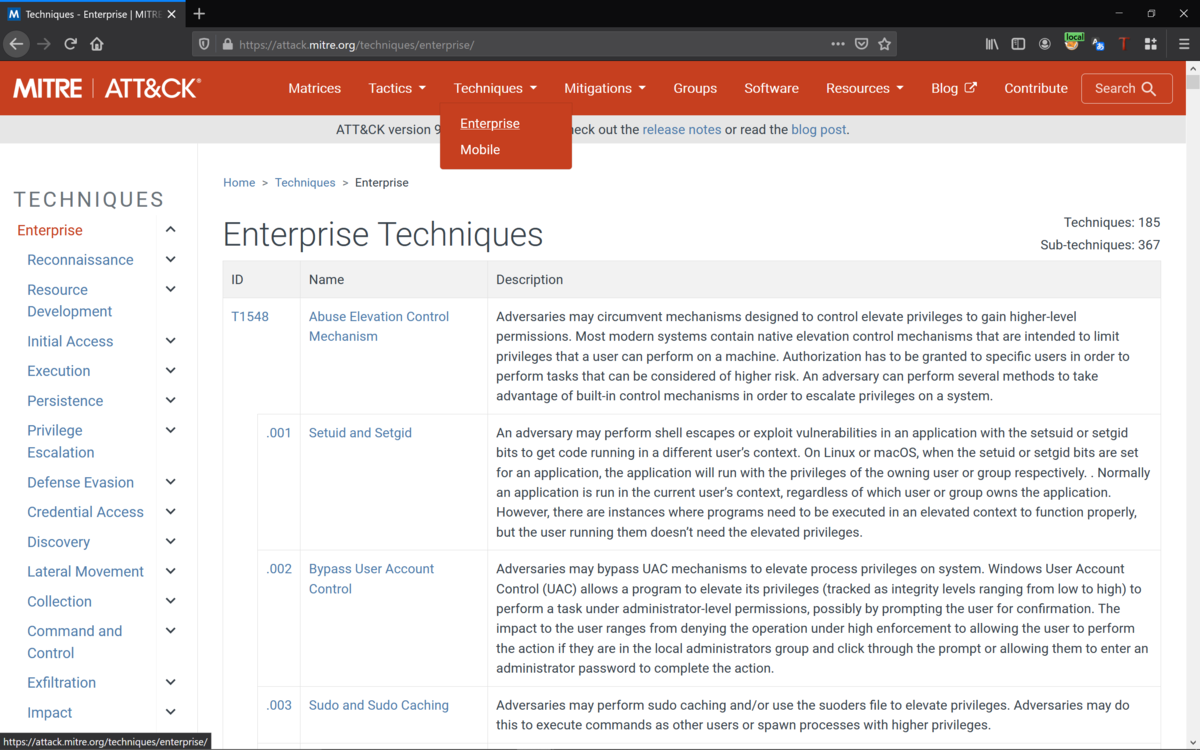Open the Setuid and Setgid sub-technique

pos(360,433)
